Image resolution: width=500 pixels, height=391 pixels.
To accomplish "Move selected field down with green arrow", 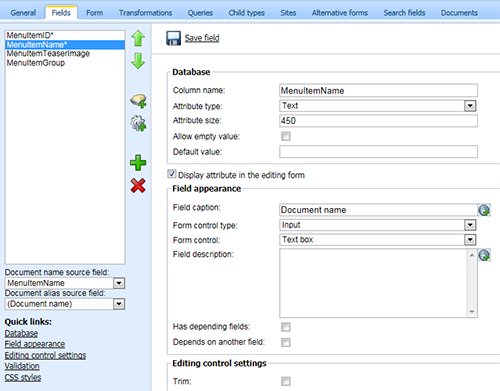I will click(x=138, y=61).
